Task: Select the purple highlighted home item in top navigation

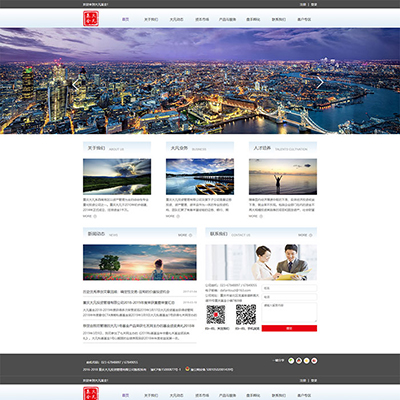Action: coord(125,19)
